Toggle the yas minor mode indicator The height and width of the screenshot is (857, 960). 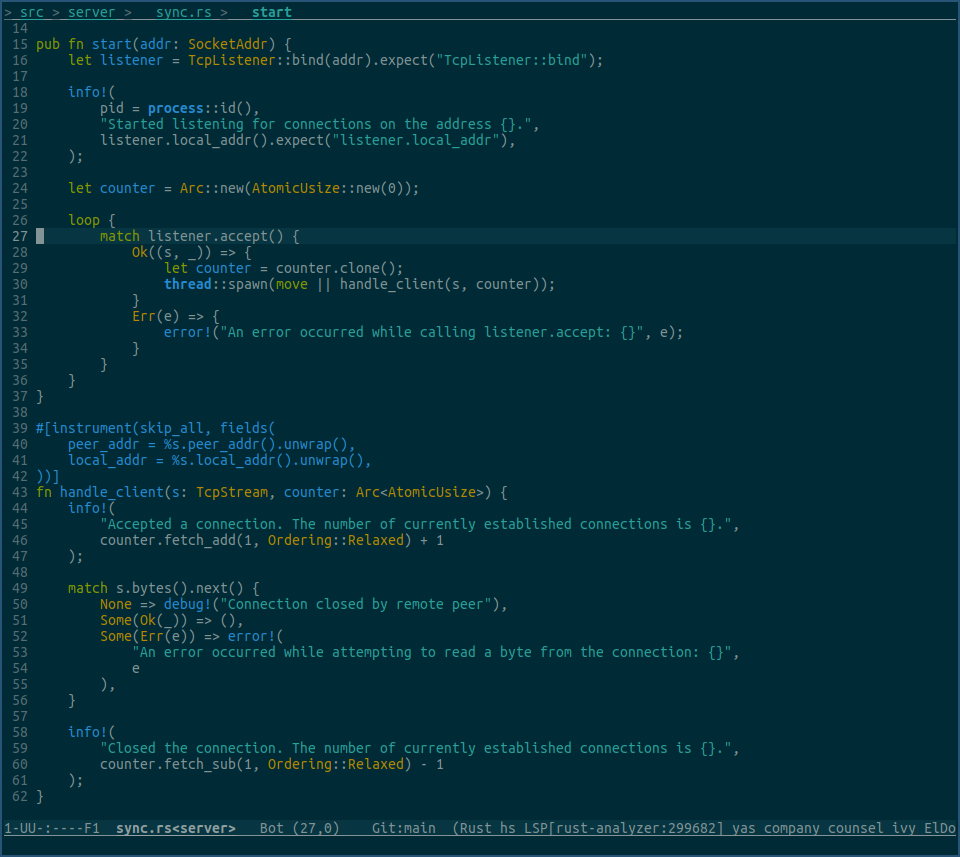coord(744,828)
